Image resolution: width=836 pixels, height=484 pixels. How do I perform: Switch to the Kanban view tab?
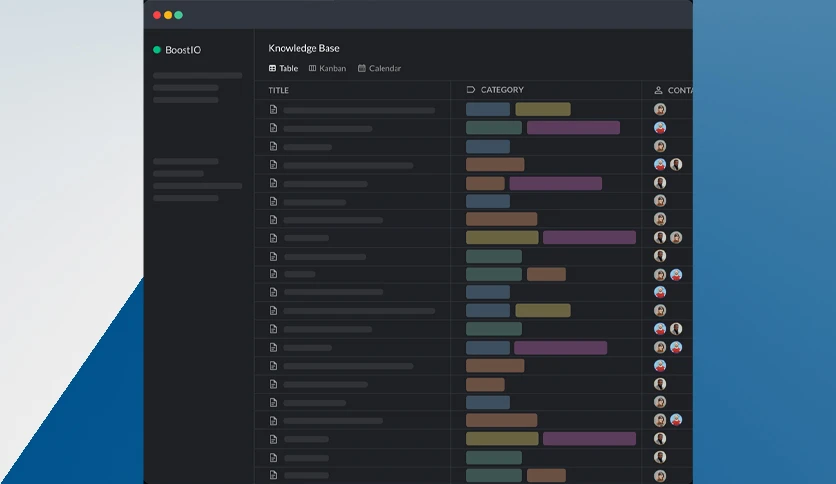click(x=327, y=68)
